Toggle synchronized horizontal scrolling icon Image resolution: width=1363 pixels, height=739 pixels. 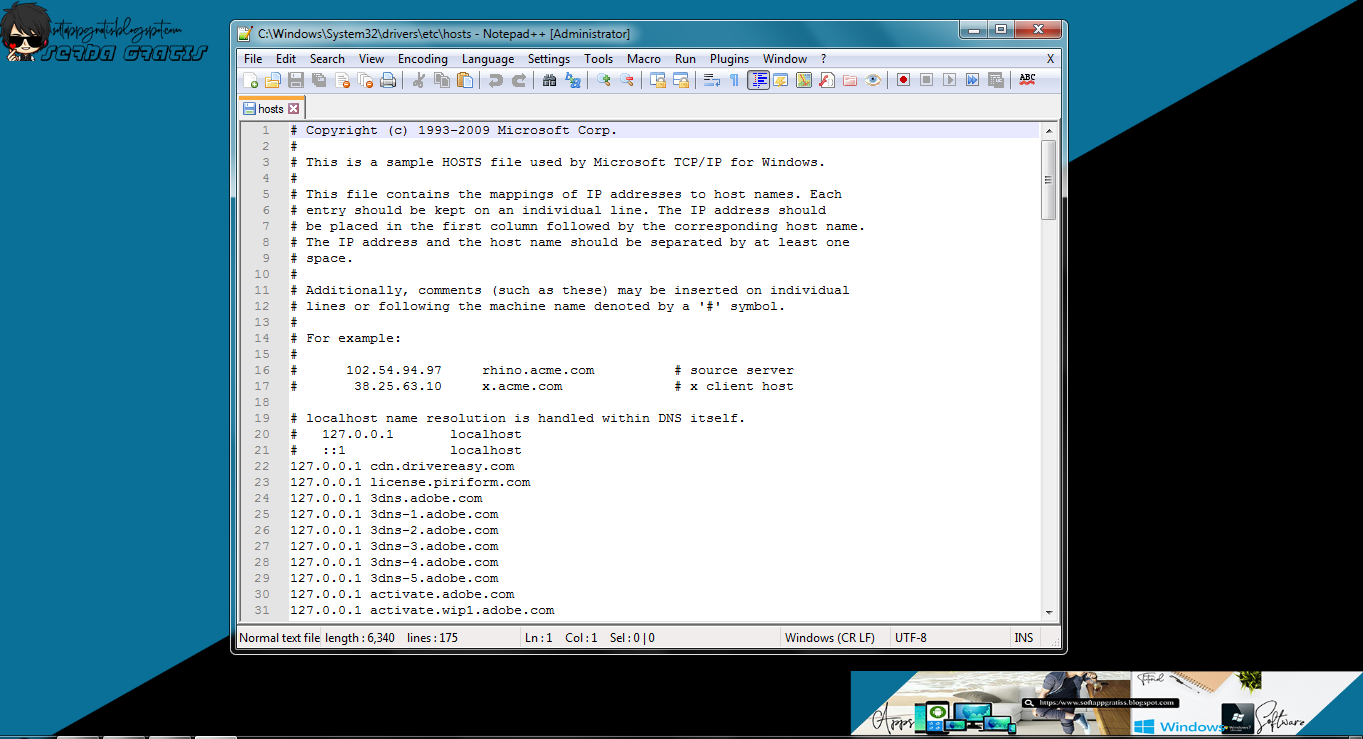[681, 80]
